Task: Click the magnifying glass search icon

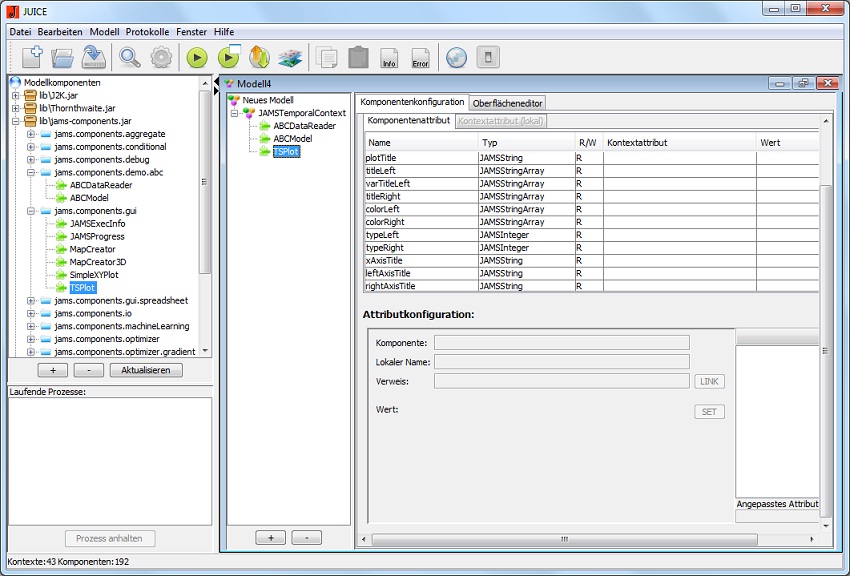Action: point(130,57)
